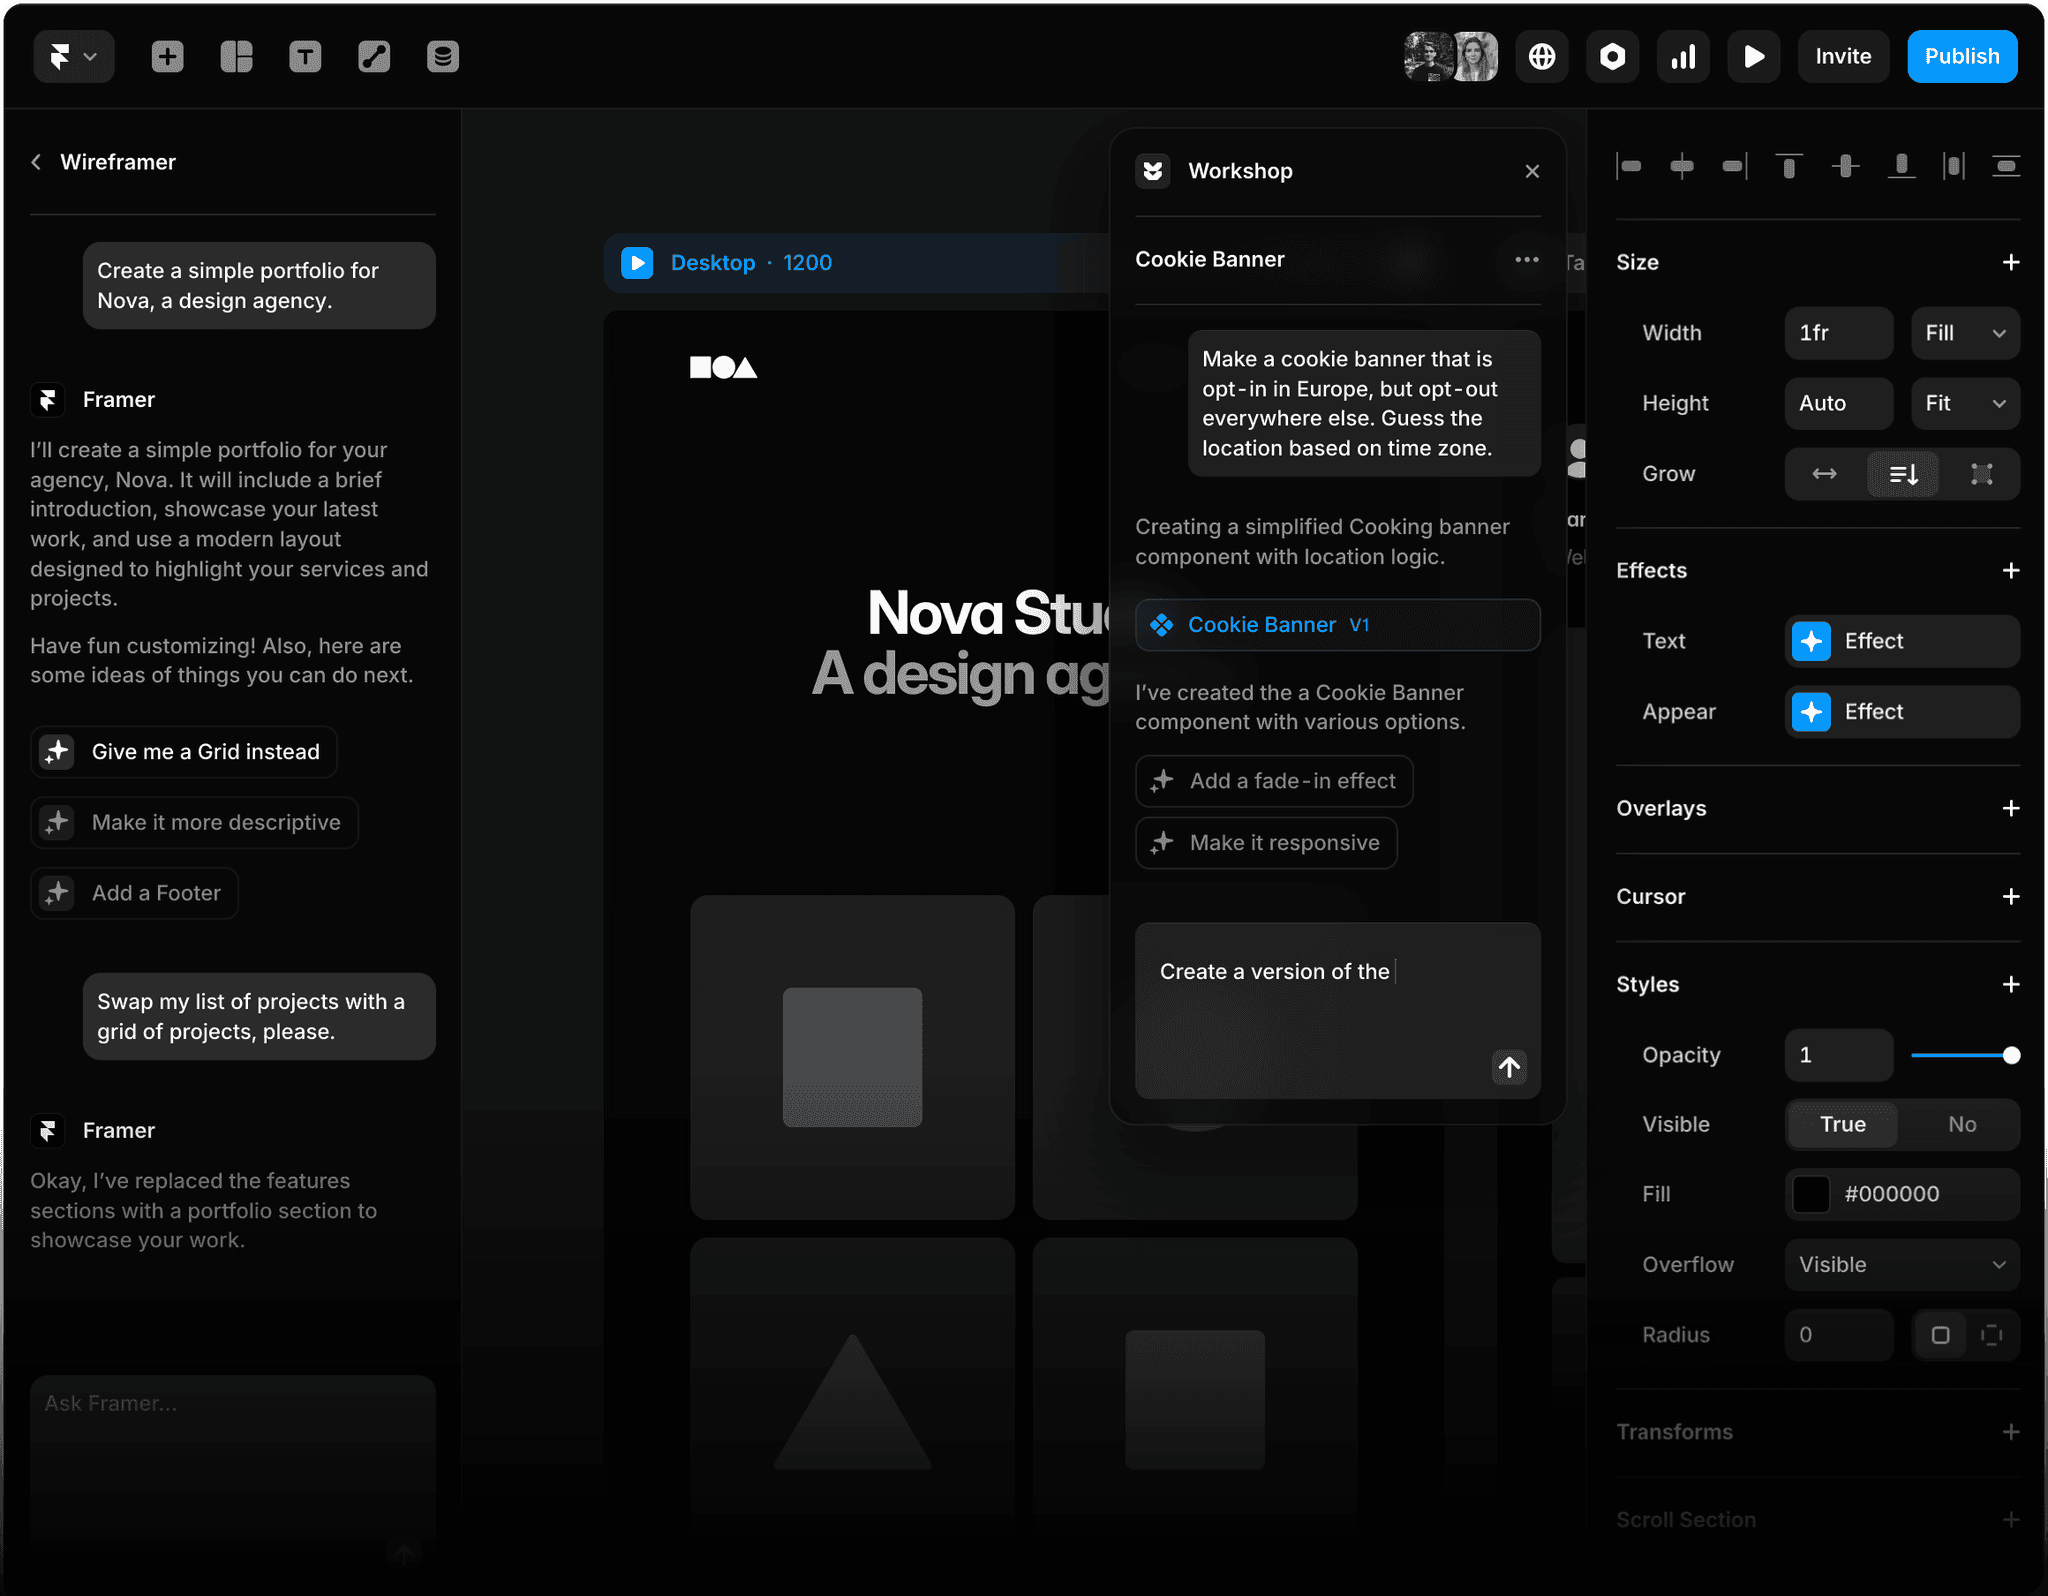Set Grow to vertical lines-arrow option

pos(1903,474)
